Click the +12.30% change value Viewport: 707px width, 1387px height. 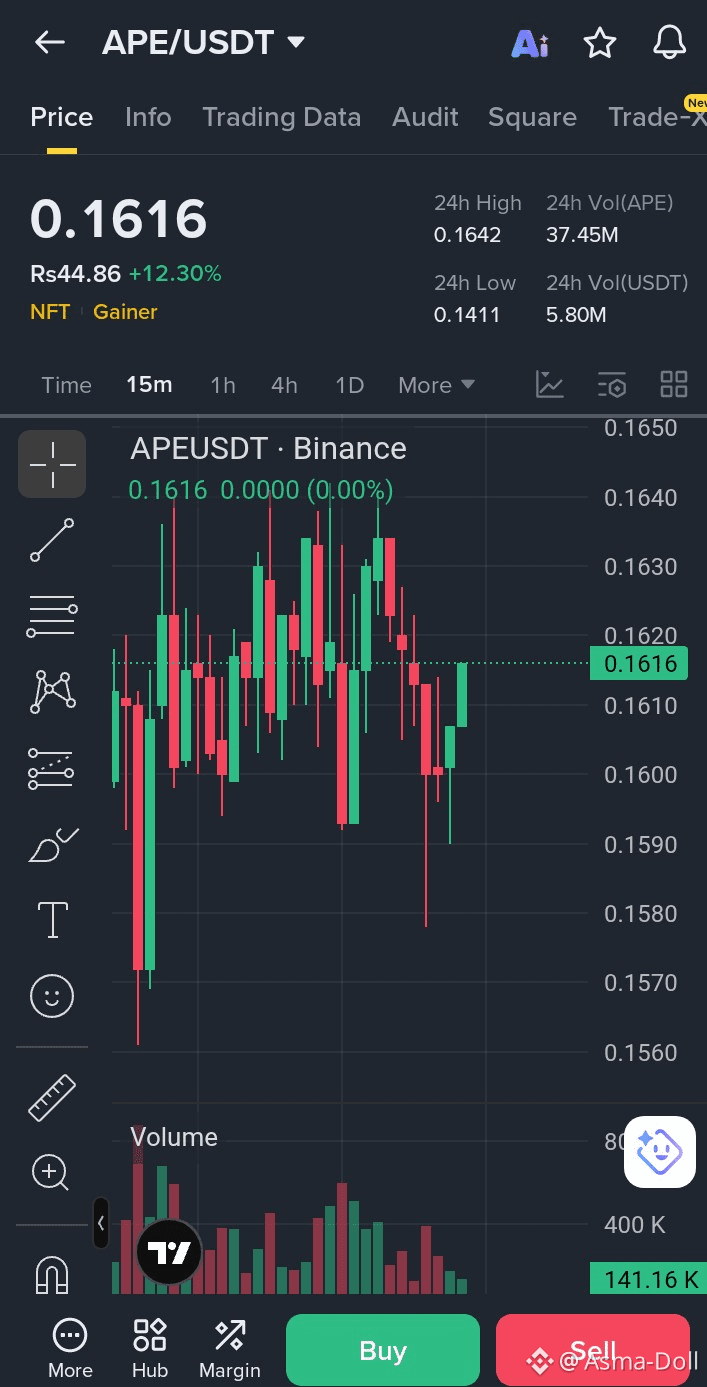tap(175, 273)
